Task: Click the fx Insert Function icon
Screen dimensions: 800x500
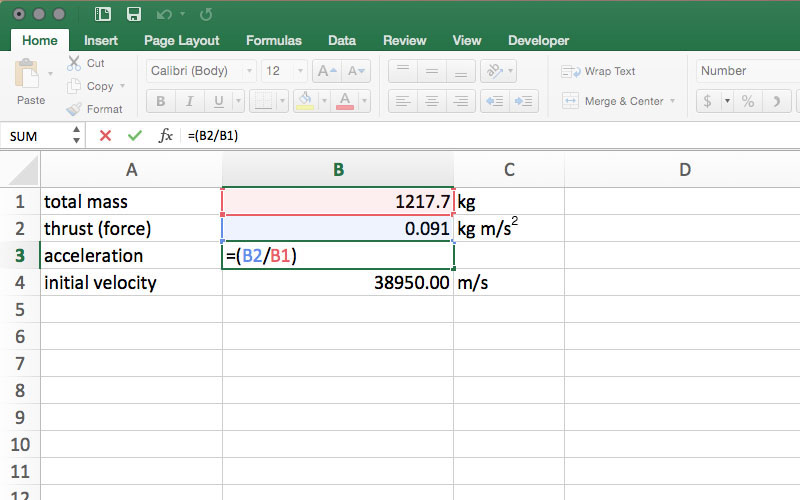Action: click(166, 135)
